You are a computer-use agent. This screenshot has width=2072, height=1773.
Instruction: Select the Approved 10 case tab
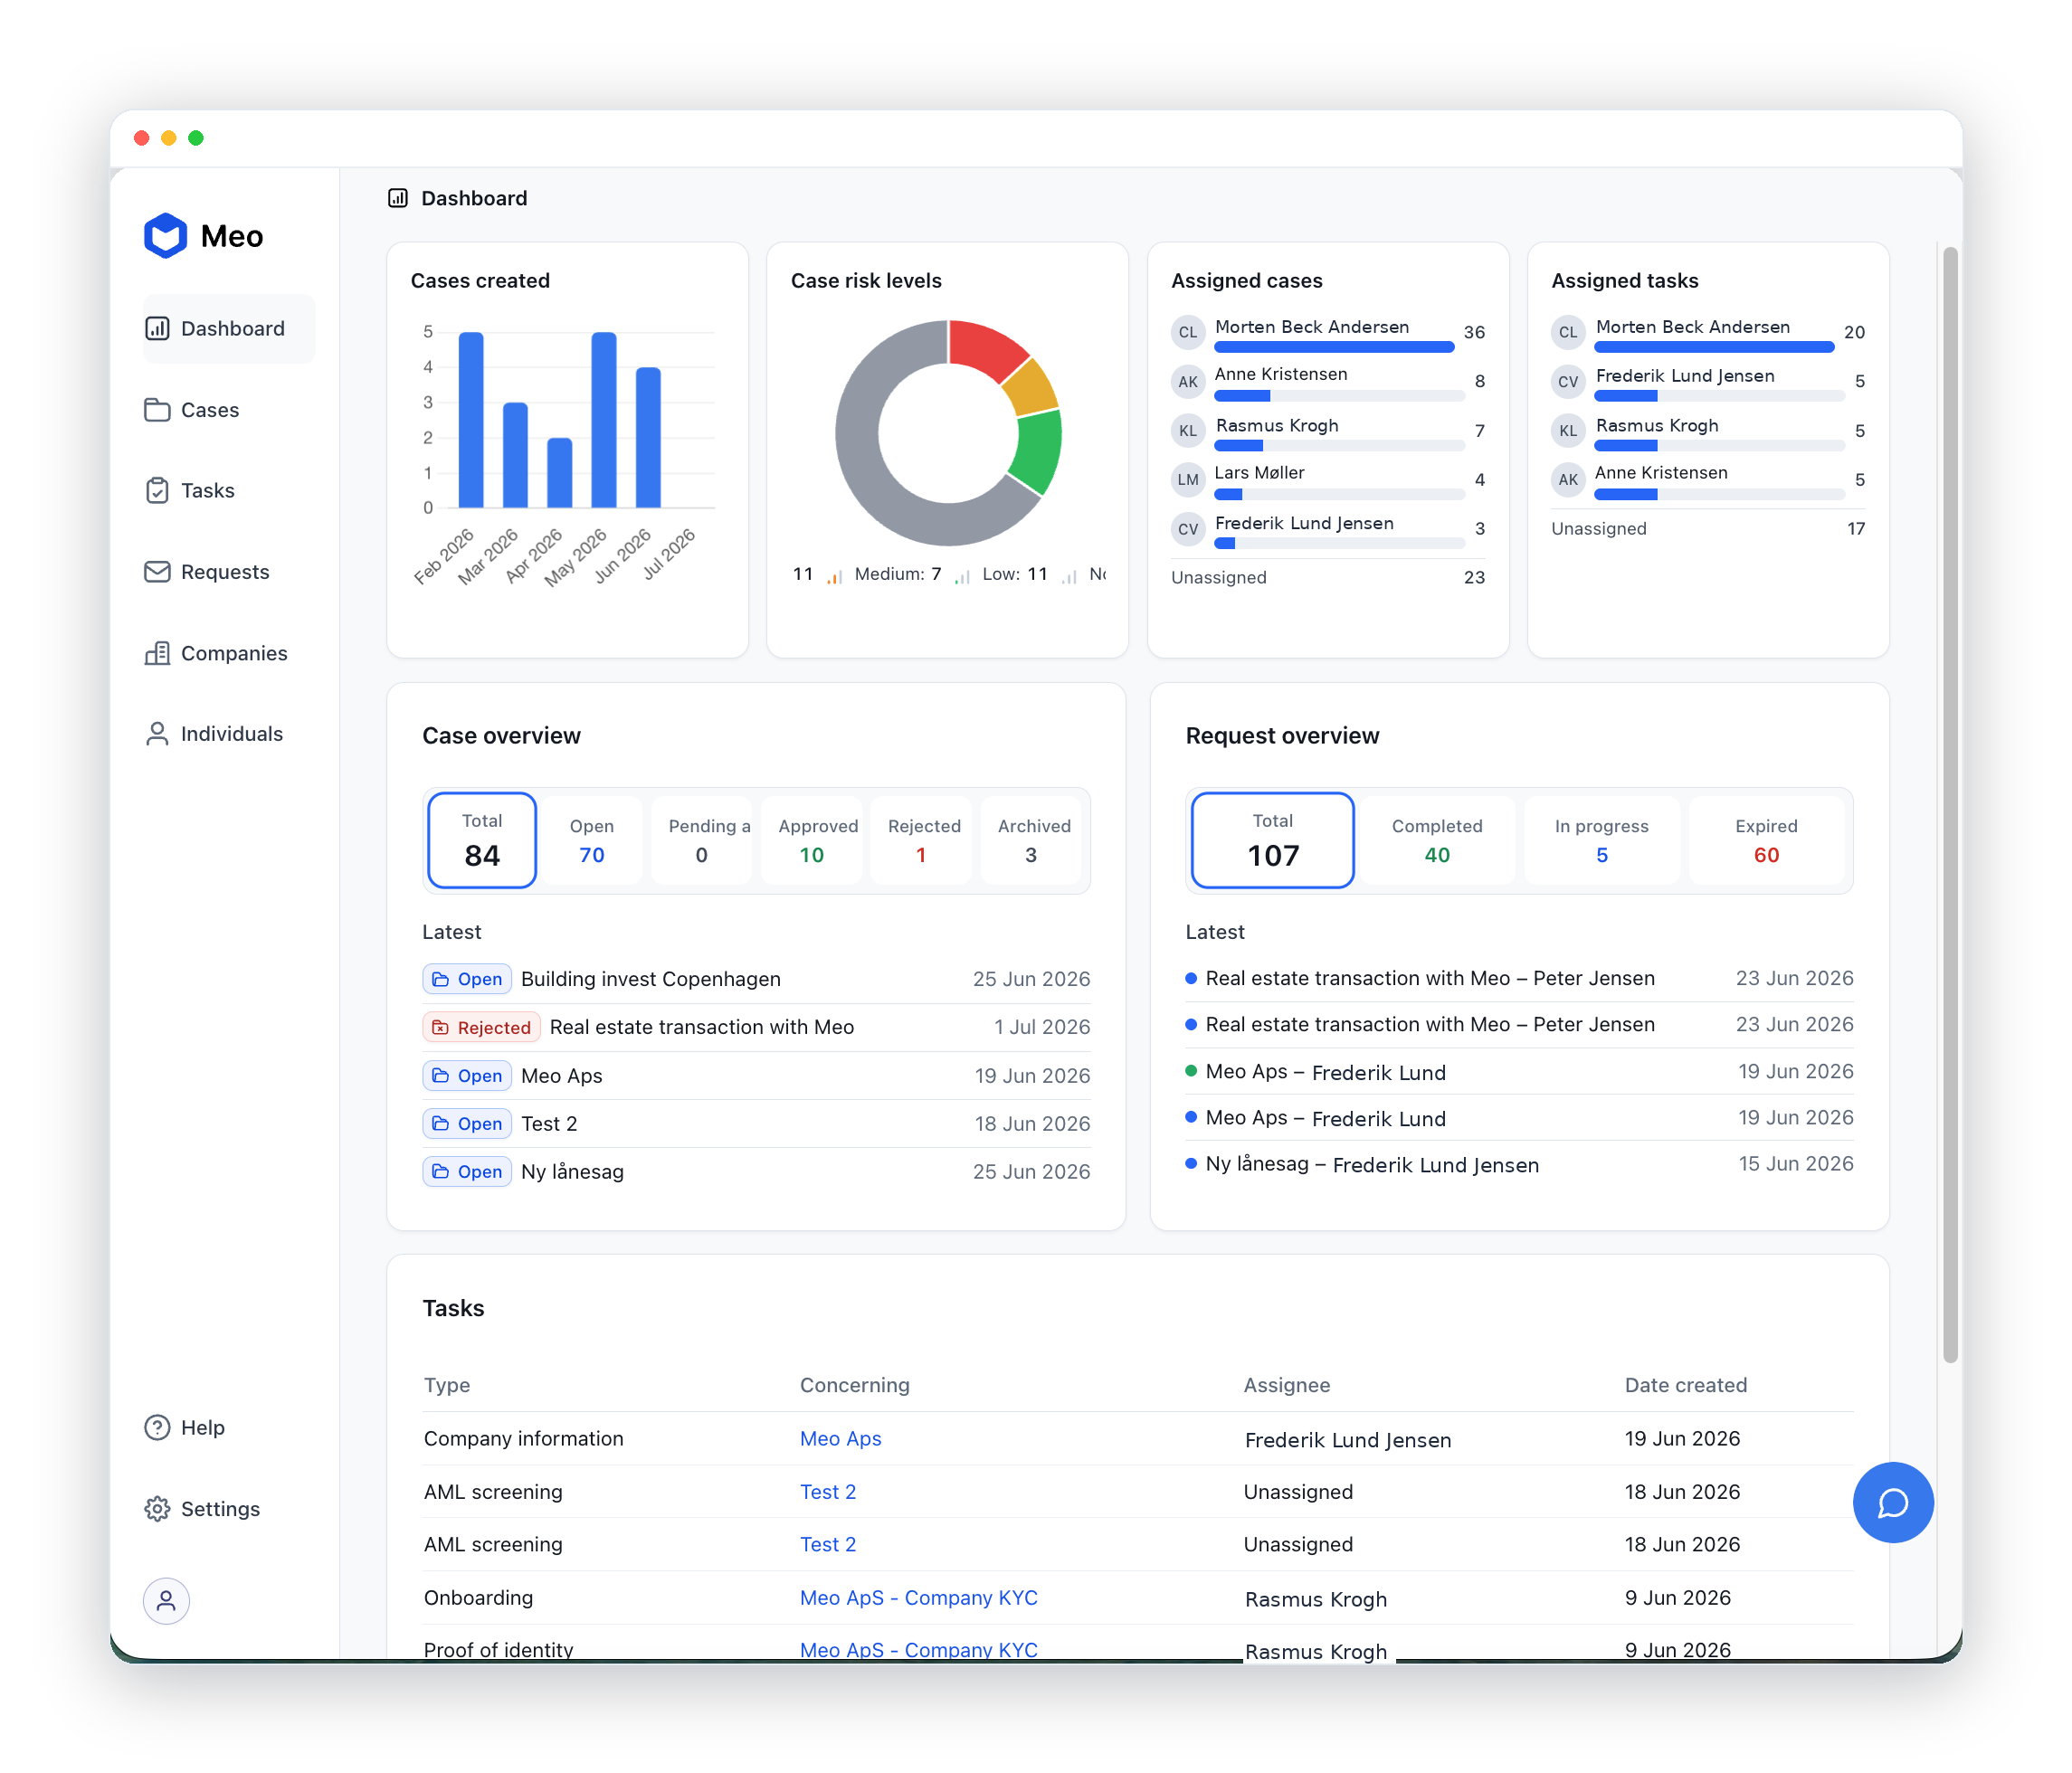click(x=812, y=840)
